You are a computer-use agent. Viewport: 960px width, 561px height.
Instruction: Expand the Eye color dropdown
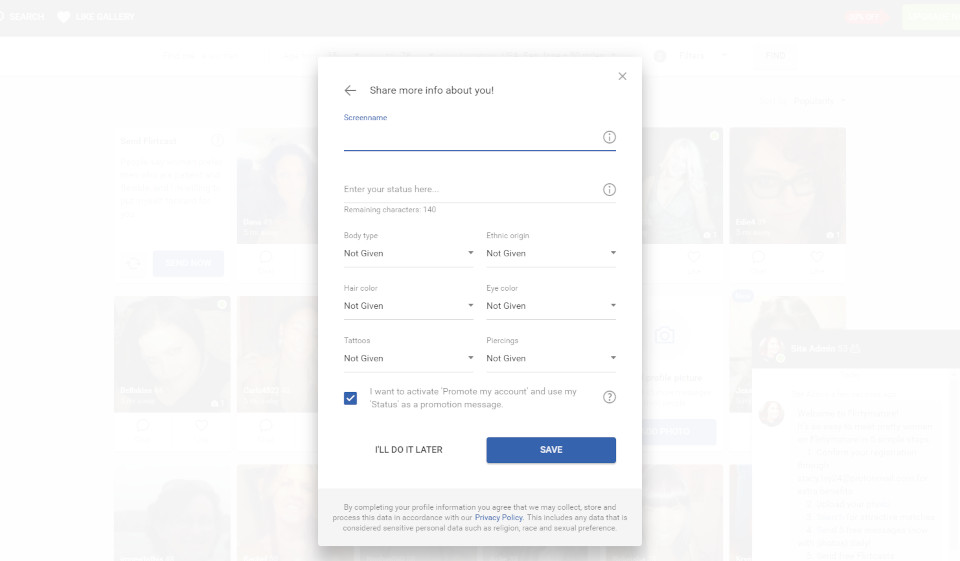pyautogui.click(x=550, y=306)
